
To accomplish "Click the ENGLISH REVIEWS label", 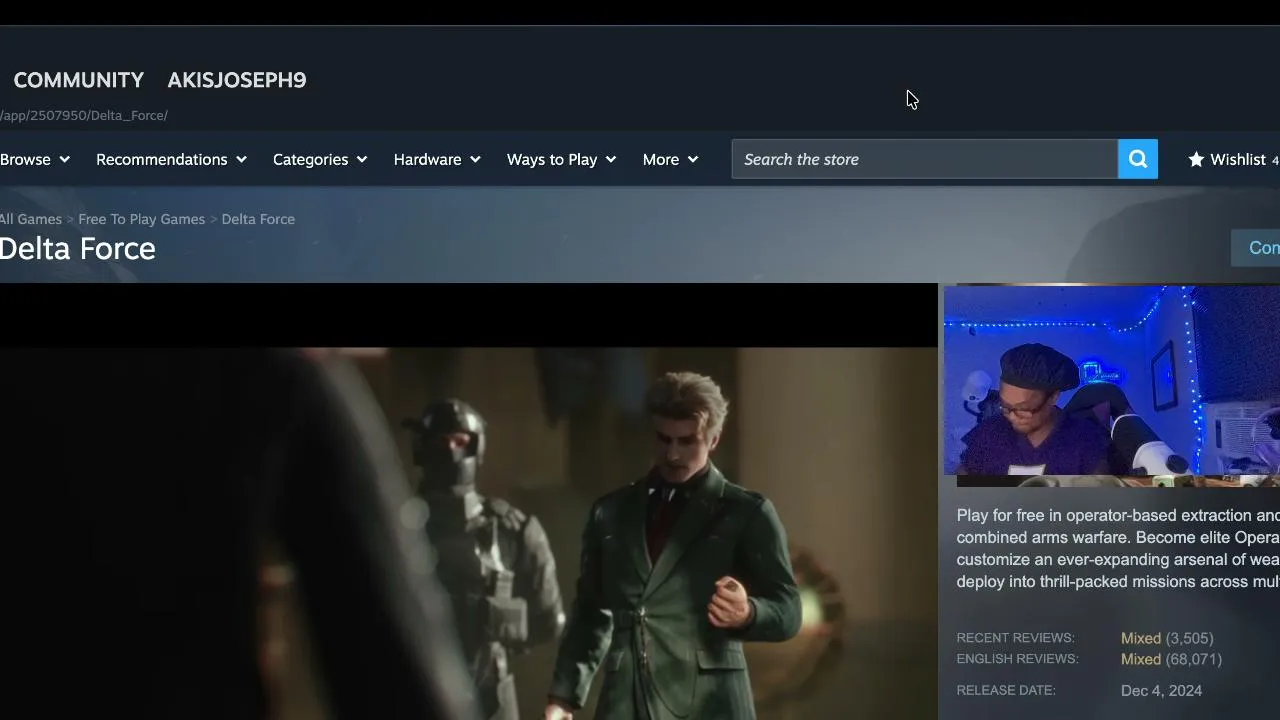I will (x=1018, y=659).
